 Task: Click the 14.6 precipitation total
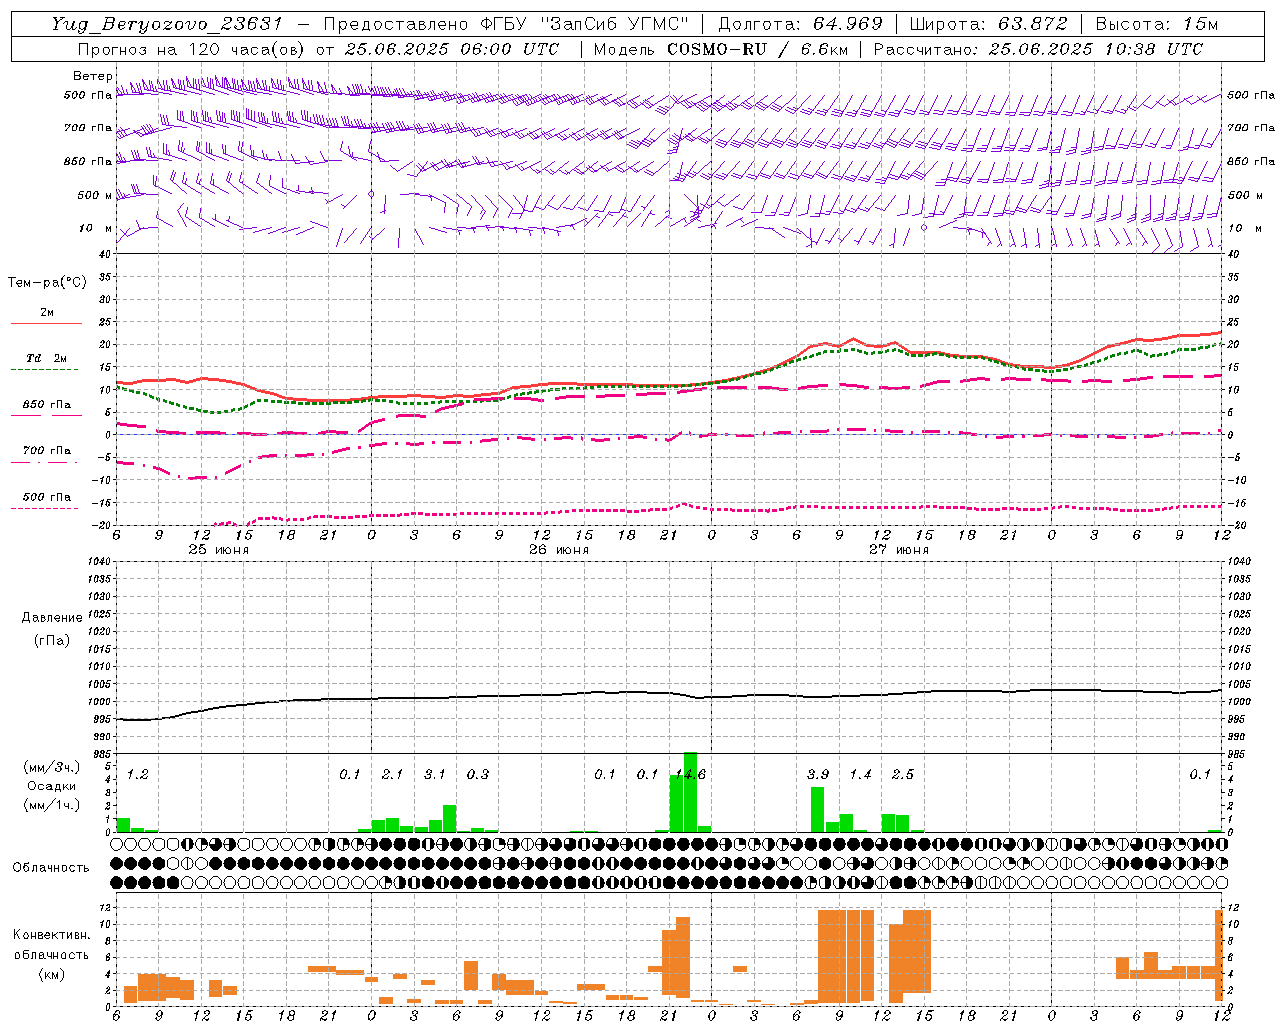690,775
